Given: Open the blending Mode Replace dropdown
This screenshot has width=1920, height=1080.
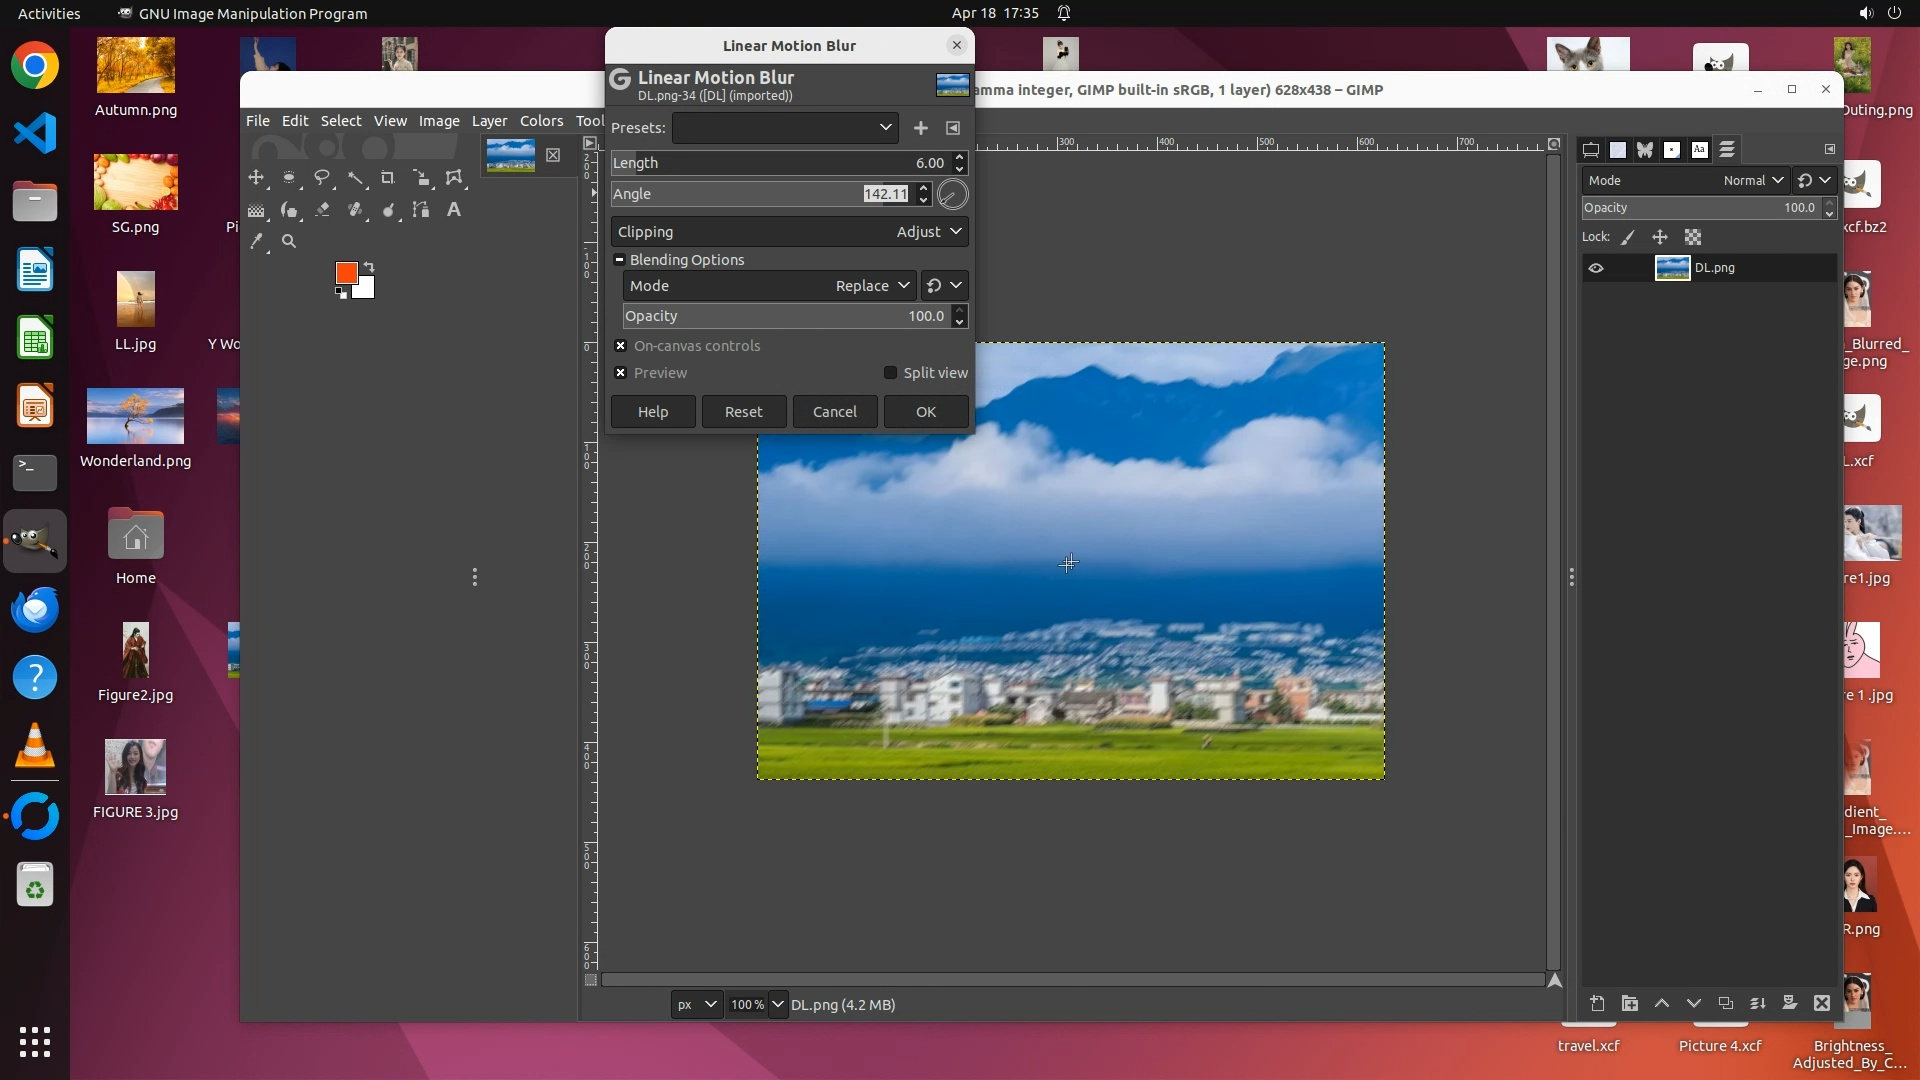Looking at the screenshot, I should tap(872, 286).
